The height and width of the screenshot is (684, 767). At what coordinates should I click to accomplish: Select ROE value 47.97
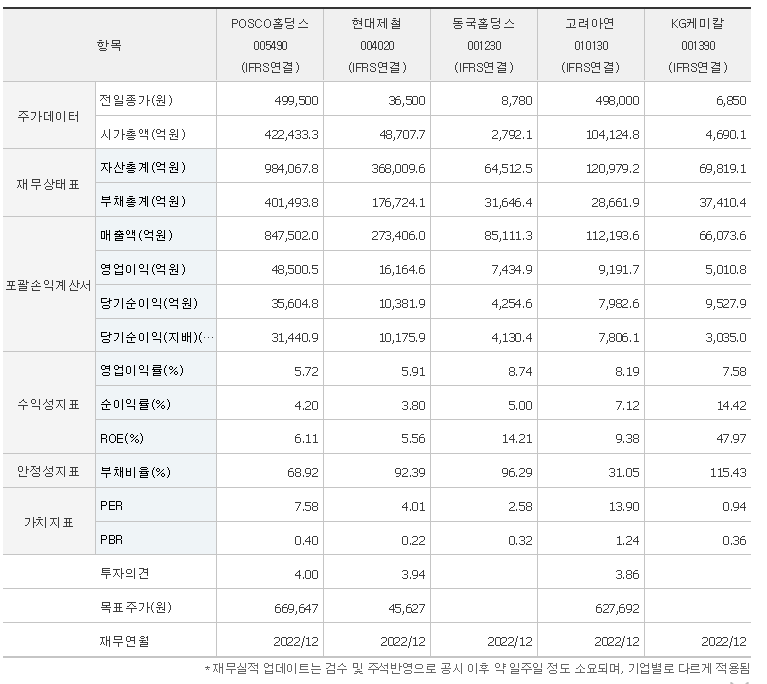pyautogui.click(x=732, y=439)
